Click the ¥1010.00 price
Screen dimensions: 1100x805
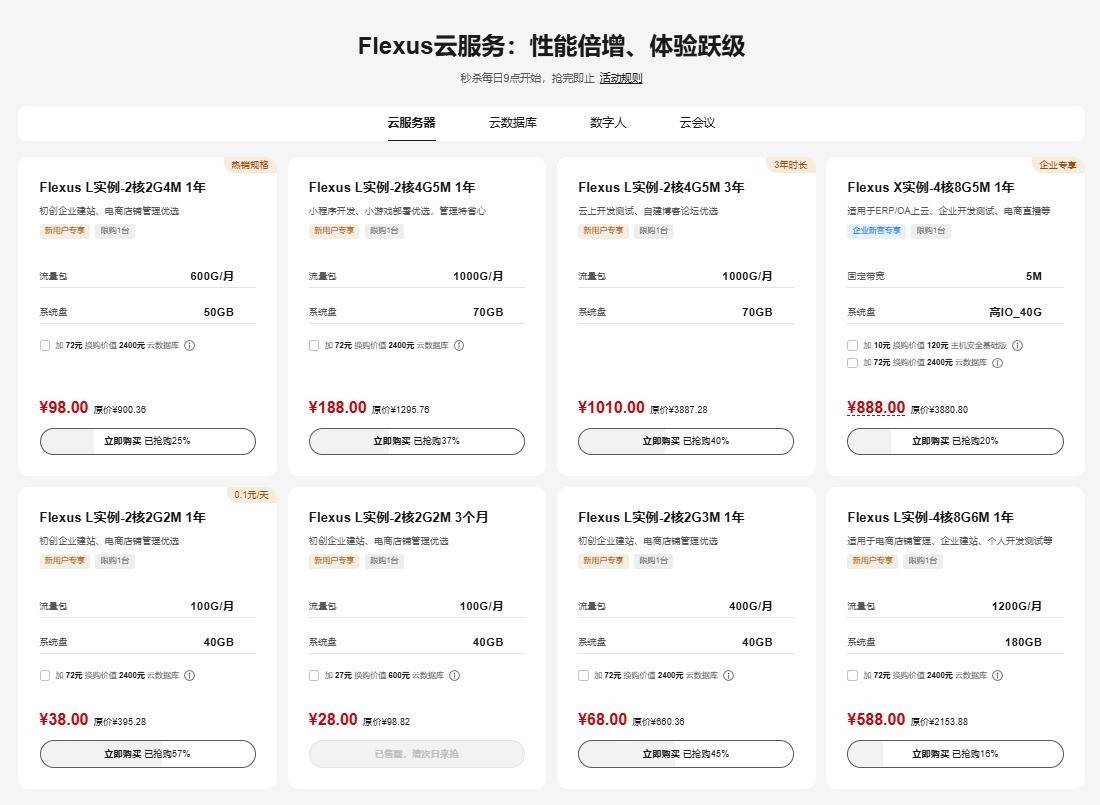(611, 408)
